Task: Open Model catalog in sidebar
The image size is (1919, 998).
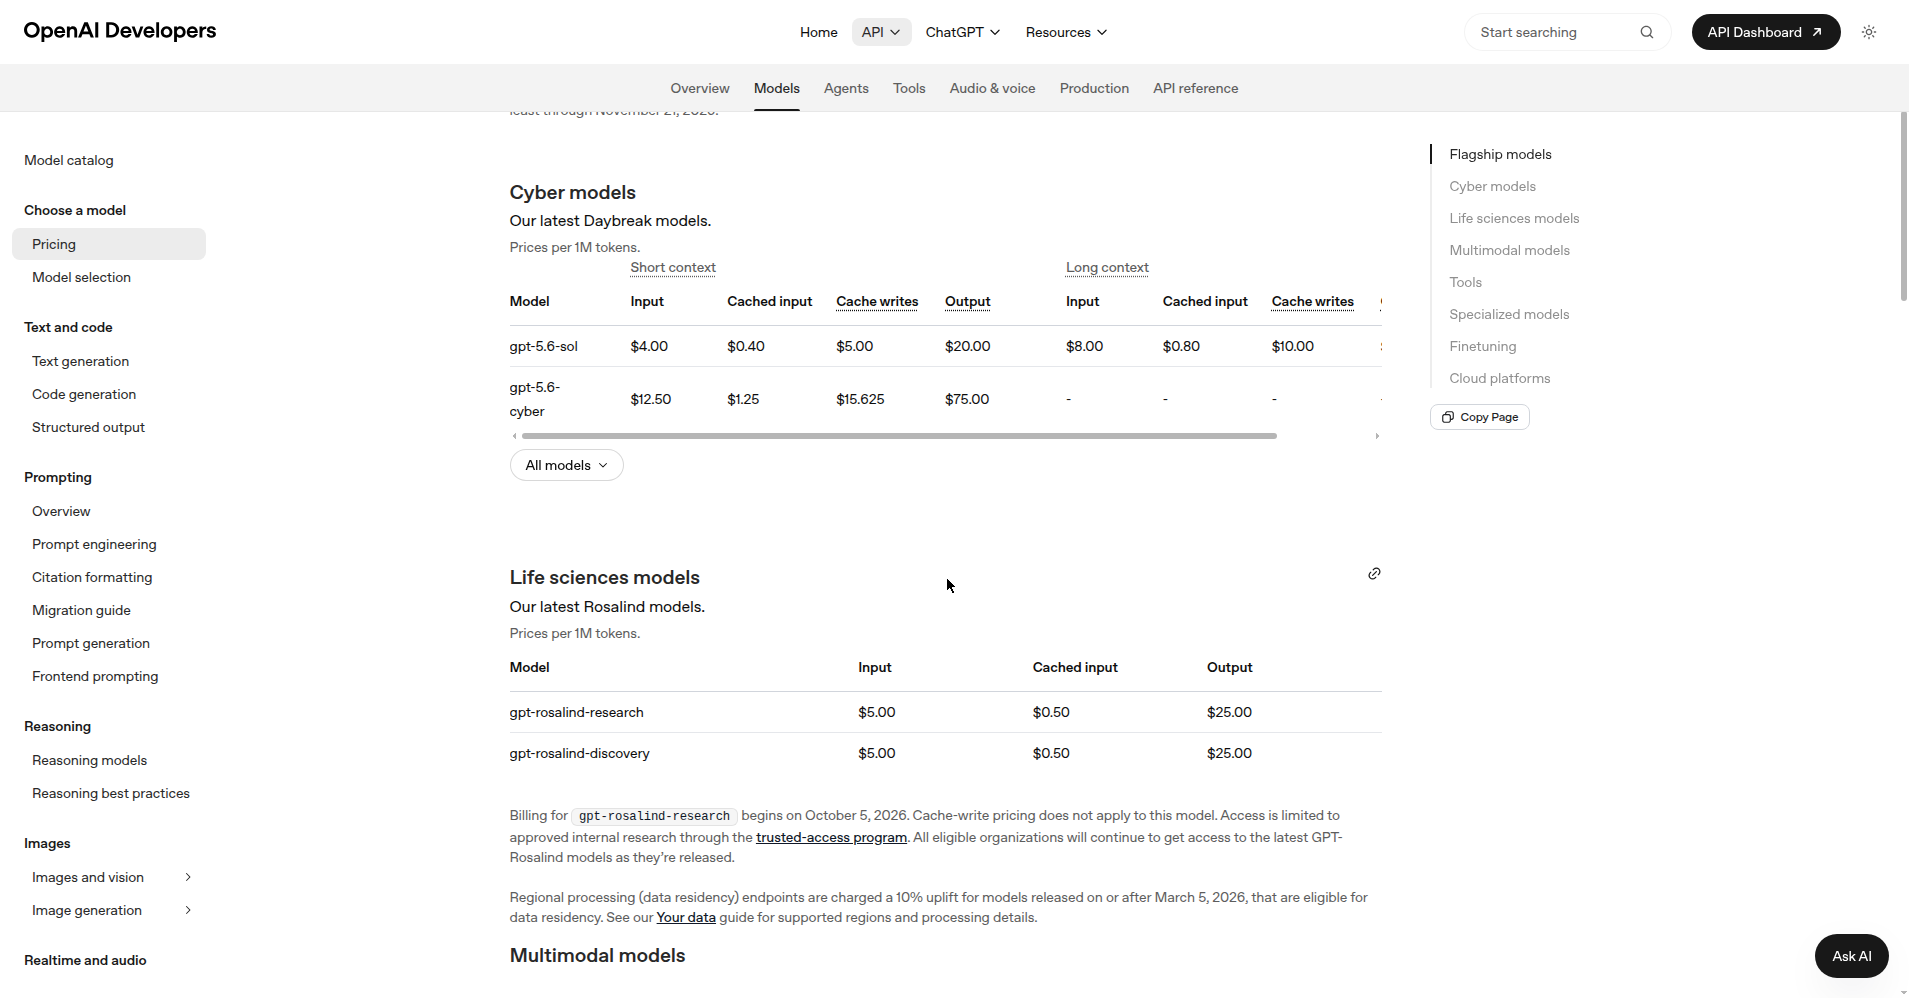Action: coord(69,160)
